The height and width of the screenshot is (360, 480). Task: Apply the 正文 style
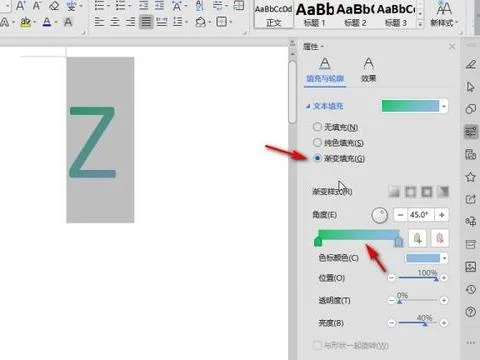coord(274,15)
